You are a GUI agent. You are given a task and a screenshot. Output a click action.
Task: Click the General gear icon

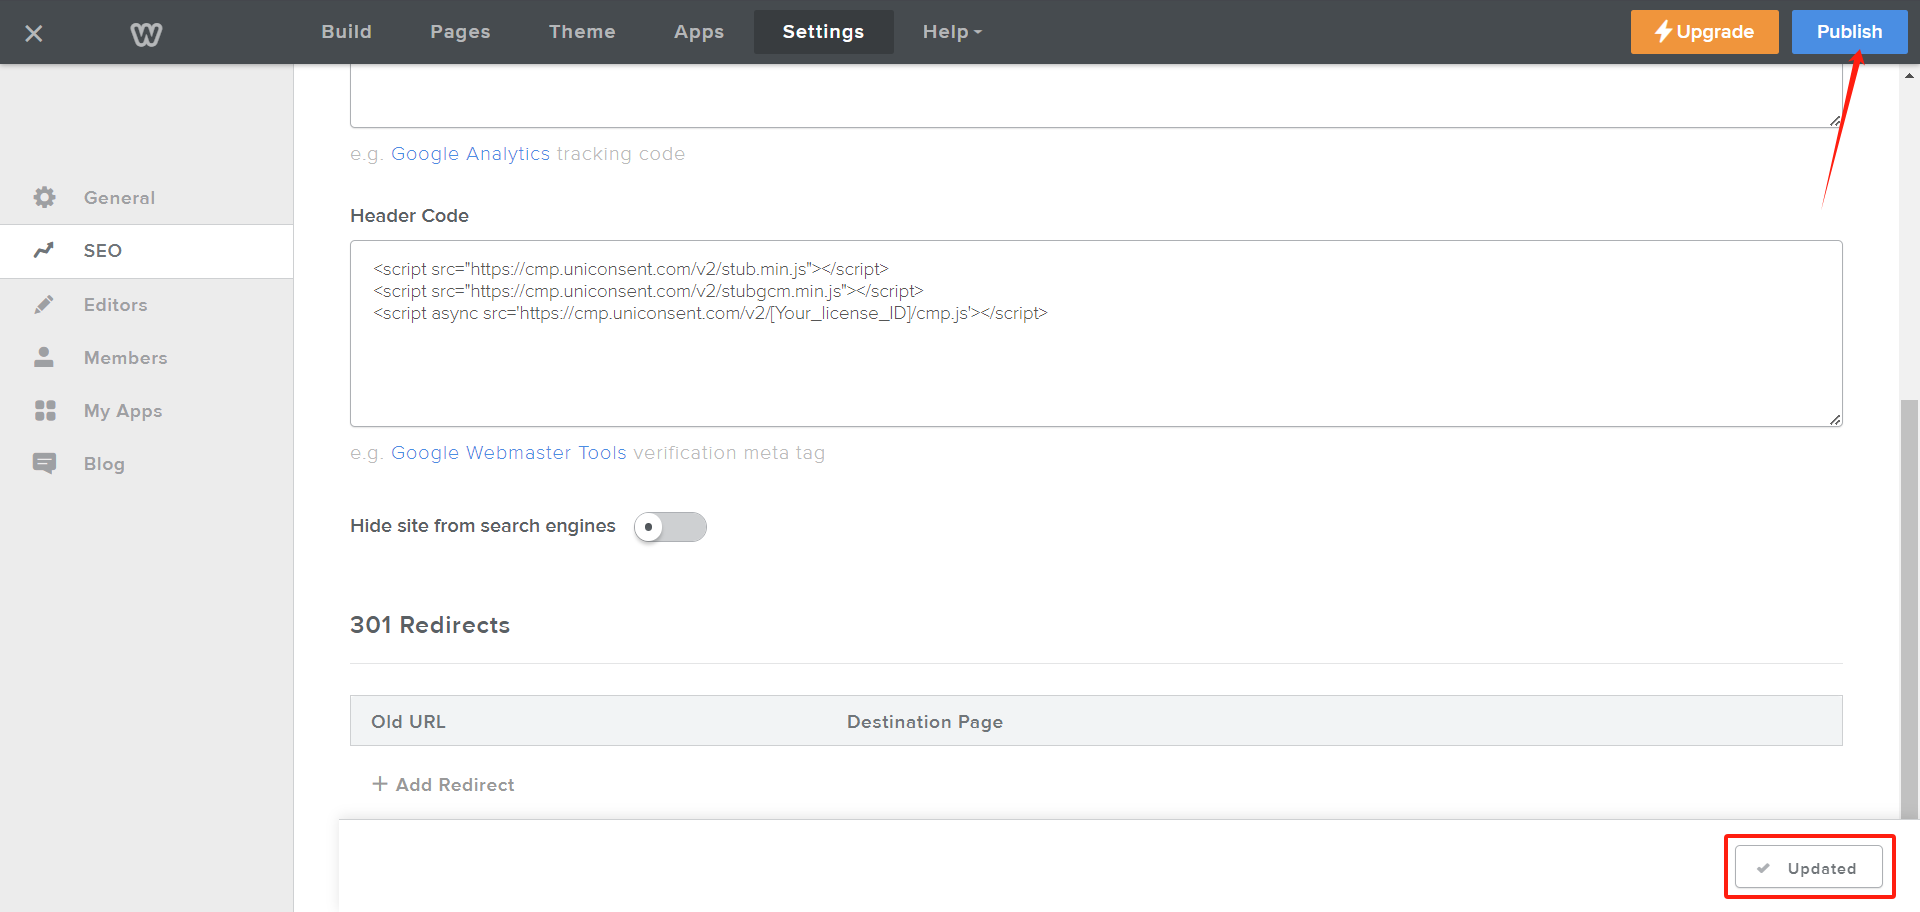pos(44,197)
